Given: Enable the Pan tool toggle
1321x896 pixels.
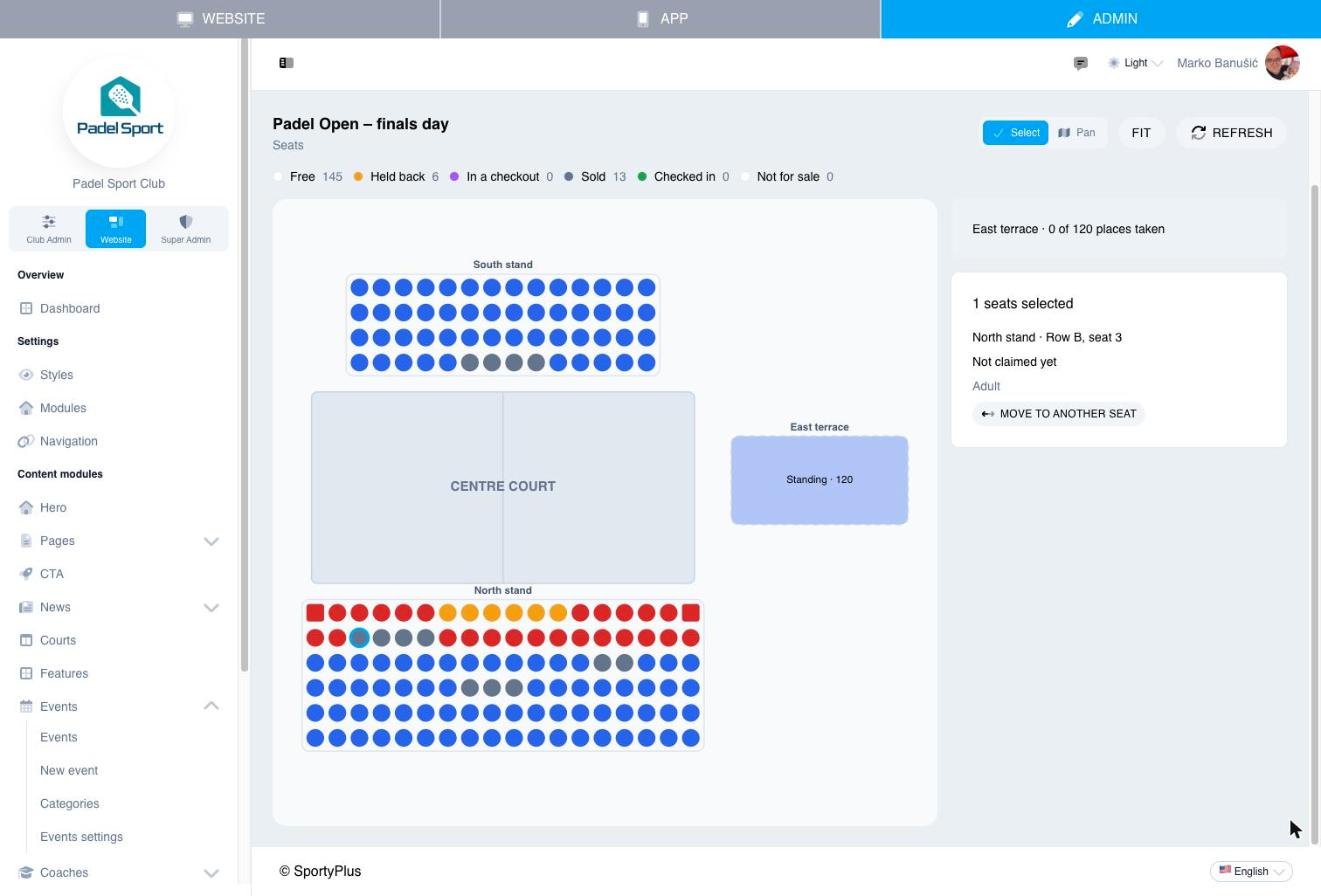Looking at the screenshot, I should 1077,133.
